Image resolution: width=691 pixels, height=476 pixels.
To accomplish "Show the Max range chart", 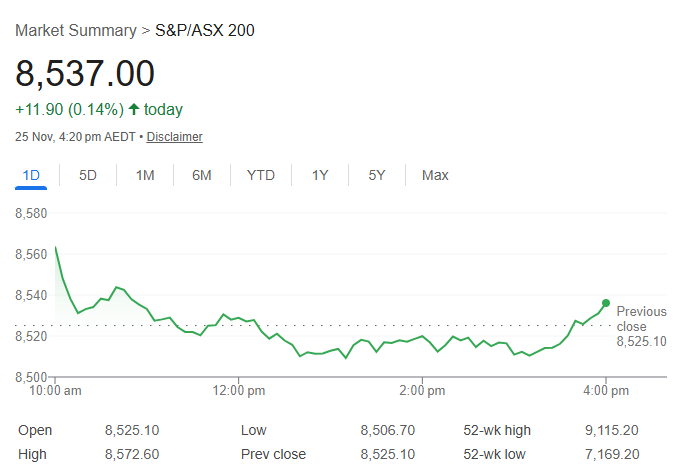I will (x=435, y=176).
